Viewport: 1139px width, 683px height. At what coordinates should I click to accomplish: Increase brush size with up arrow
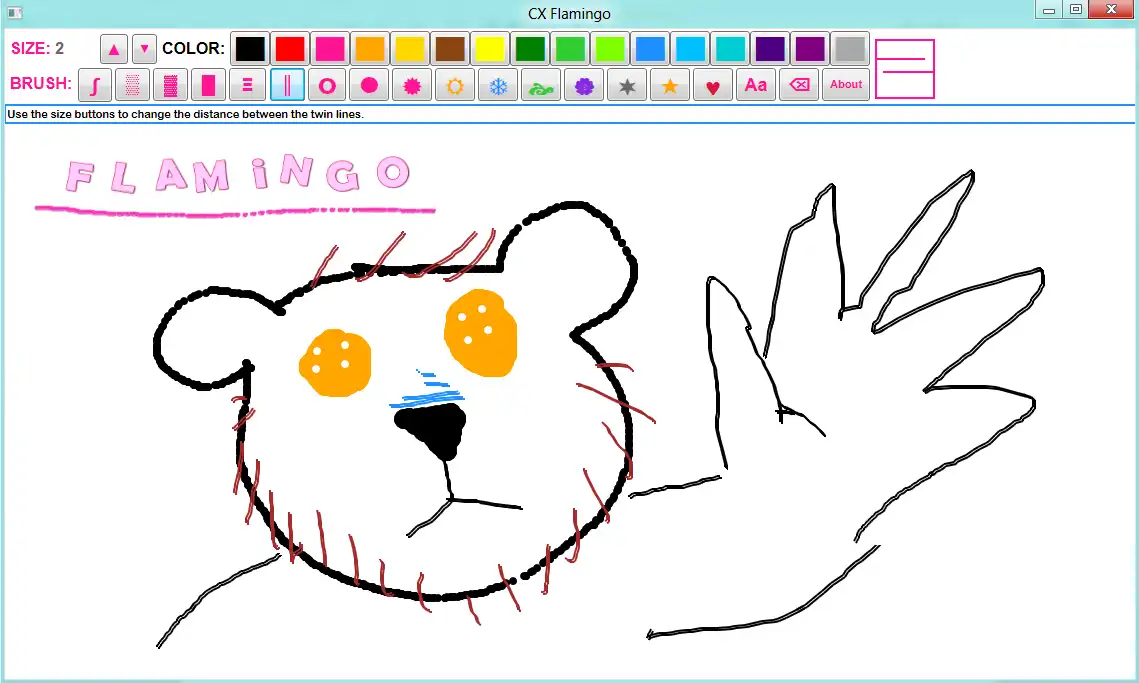coord(113,49)
